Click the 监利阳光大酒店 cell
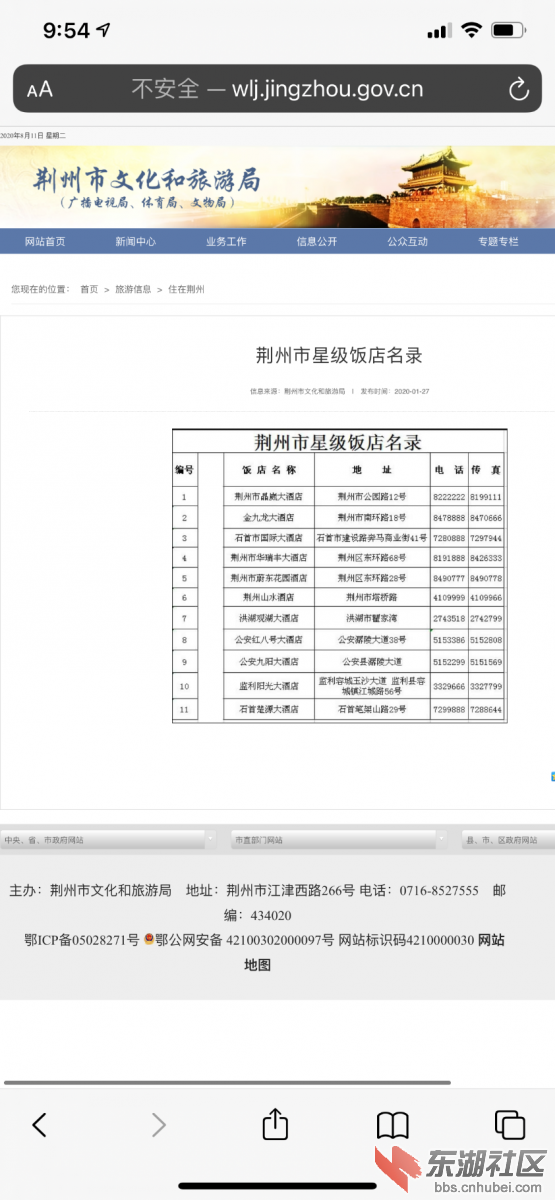 coord(268,686)
